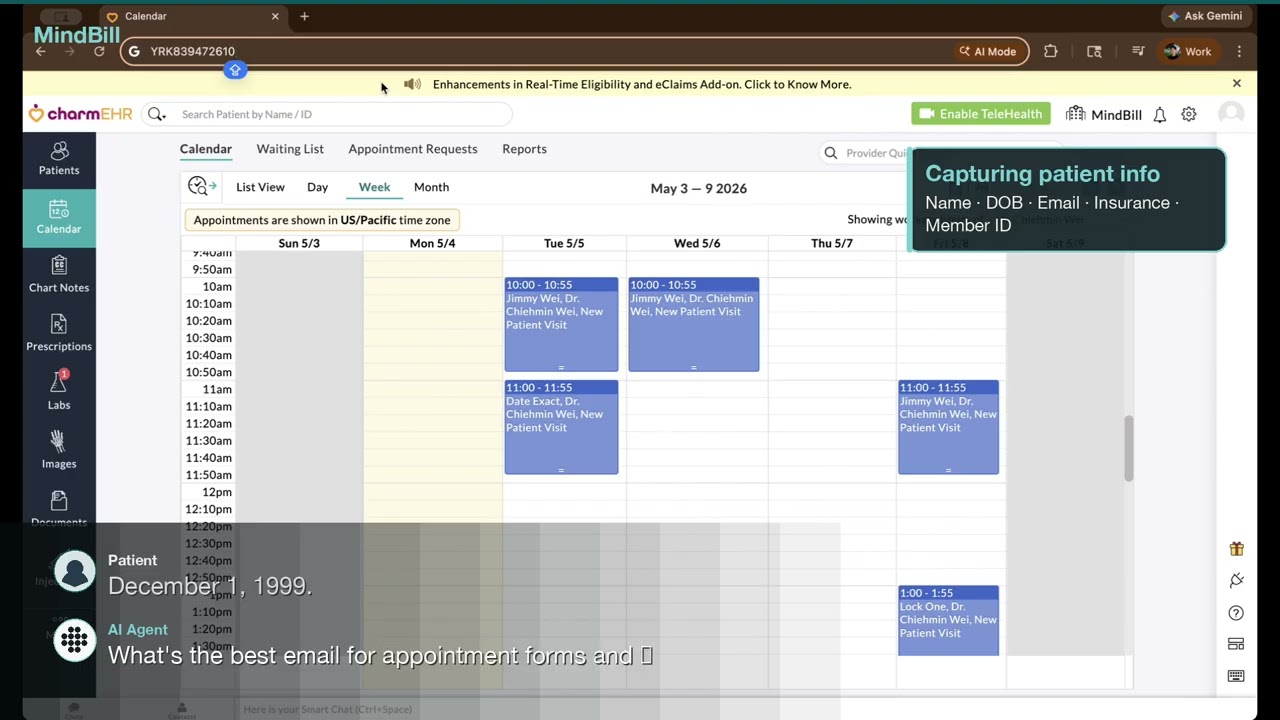1280x720 pixels.
Task: Open Wednesday 10:00 Jimmy Wei appointment
Action: click(693, 325)
